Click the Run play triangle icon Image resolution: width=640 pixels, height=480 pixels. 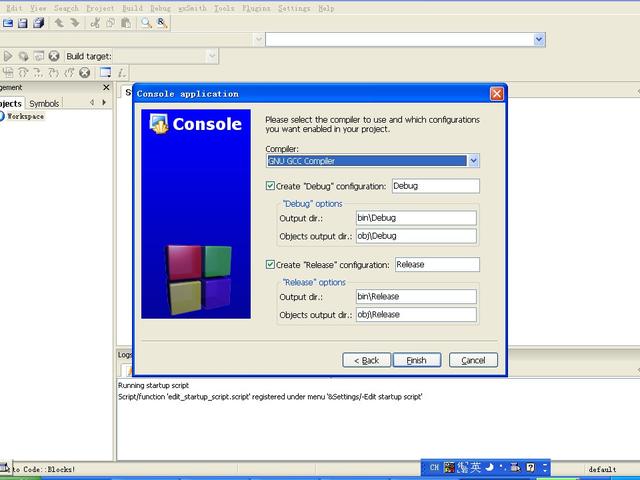click(x=8, y=56)
